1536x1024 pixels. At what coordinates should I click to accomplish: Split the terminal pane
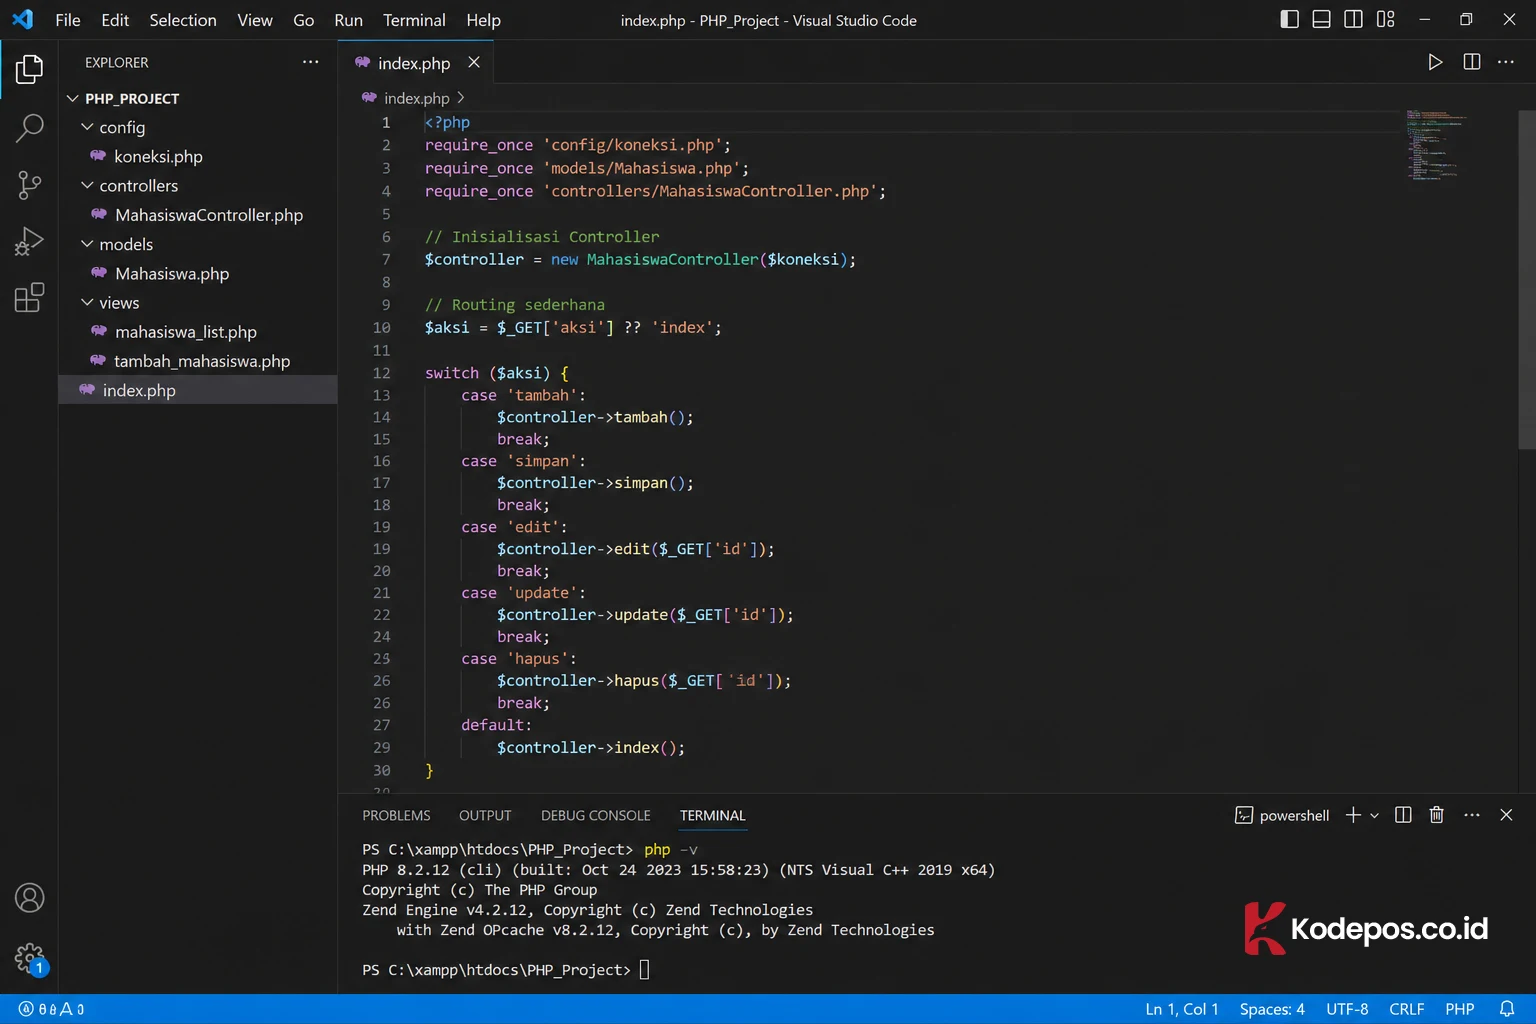(1403, 815)
